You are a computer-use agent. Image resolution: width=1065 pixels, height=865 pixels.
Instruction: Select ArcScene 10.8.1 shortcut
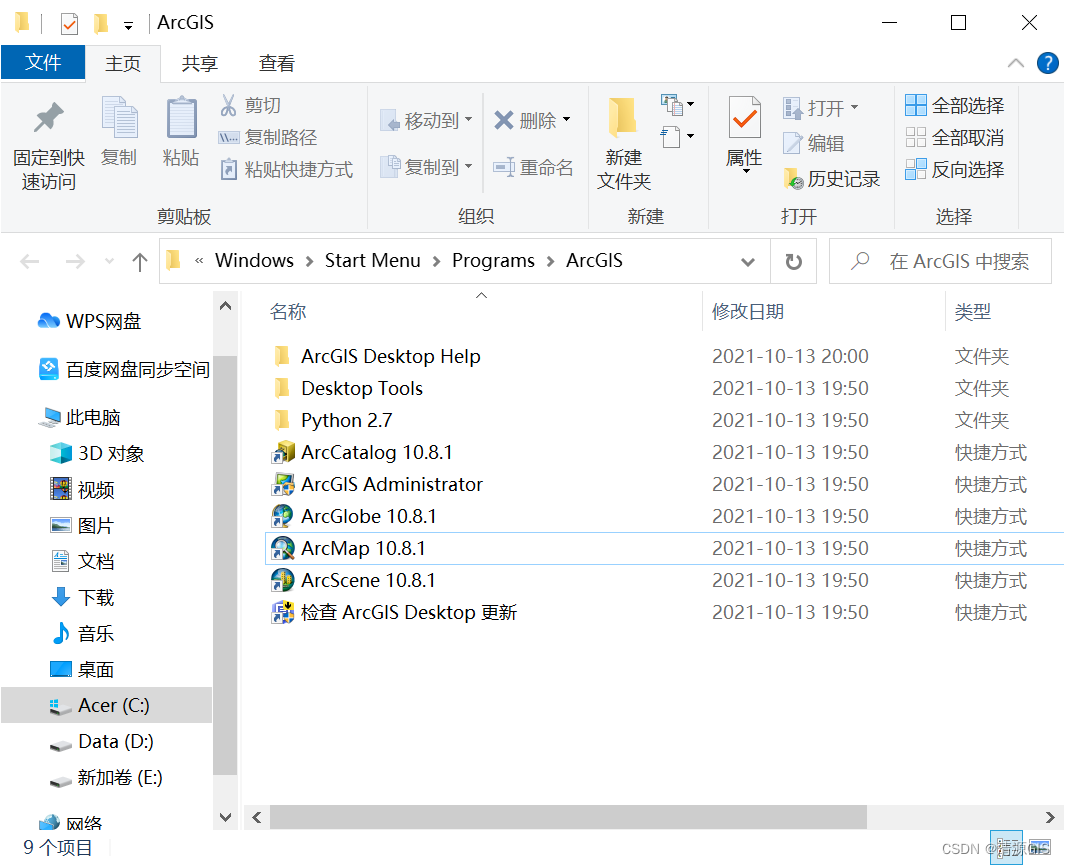coord(353,581)
